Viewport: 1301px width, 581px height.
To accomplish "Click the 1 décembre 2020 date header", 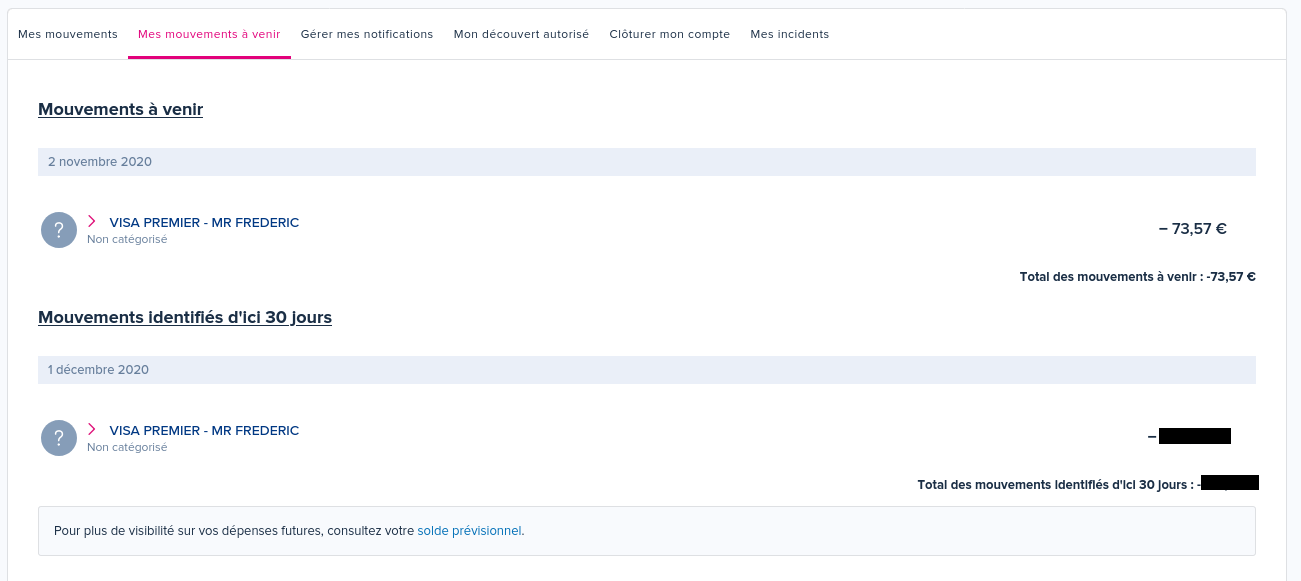I will click(98, 370).
